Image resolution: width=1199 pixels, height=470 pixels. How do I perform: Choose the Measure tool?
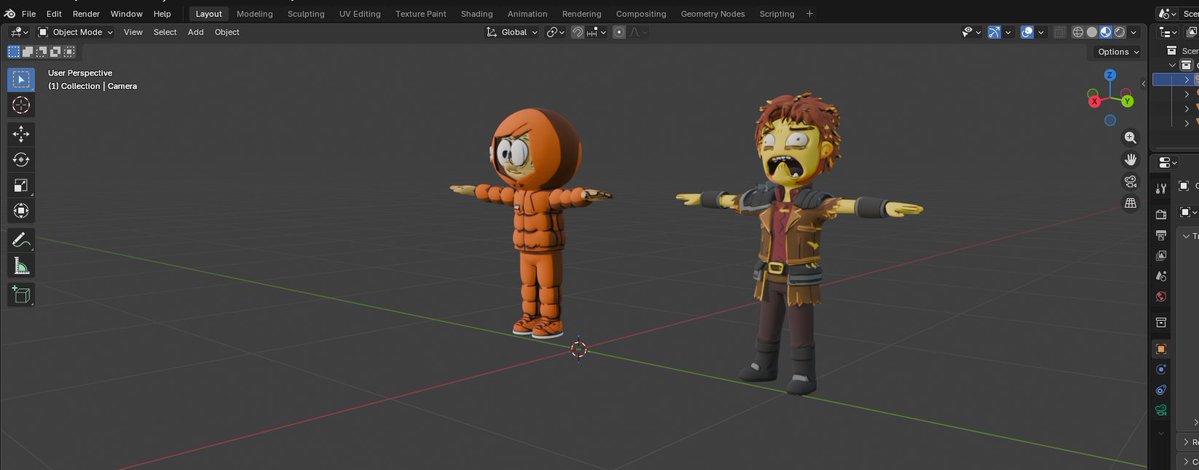pos(21,266)
